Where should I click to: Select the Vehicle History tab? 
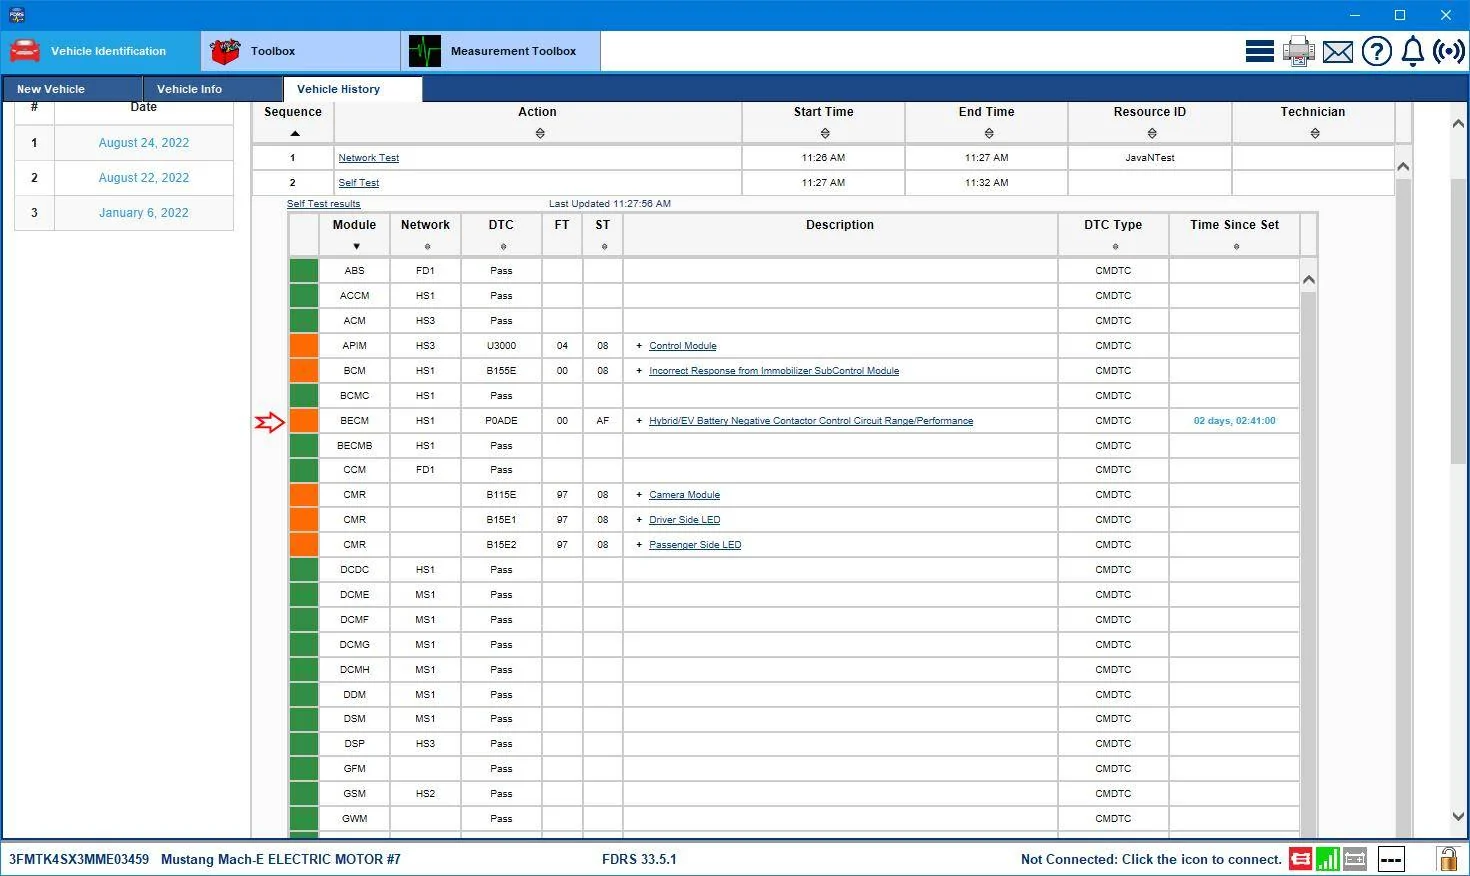coord(353,89)
